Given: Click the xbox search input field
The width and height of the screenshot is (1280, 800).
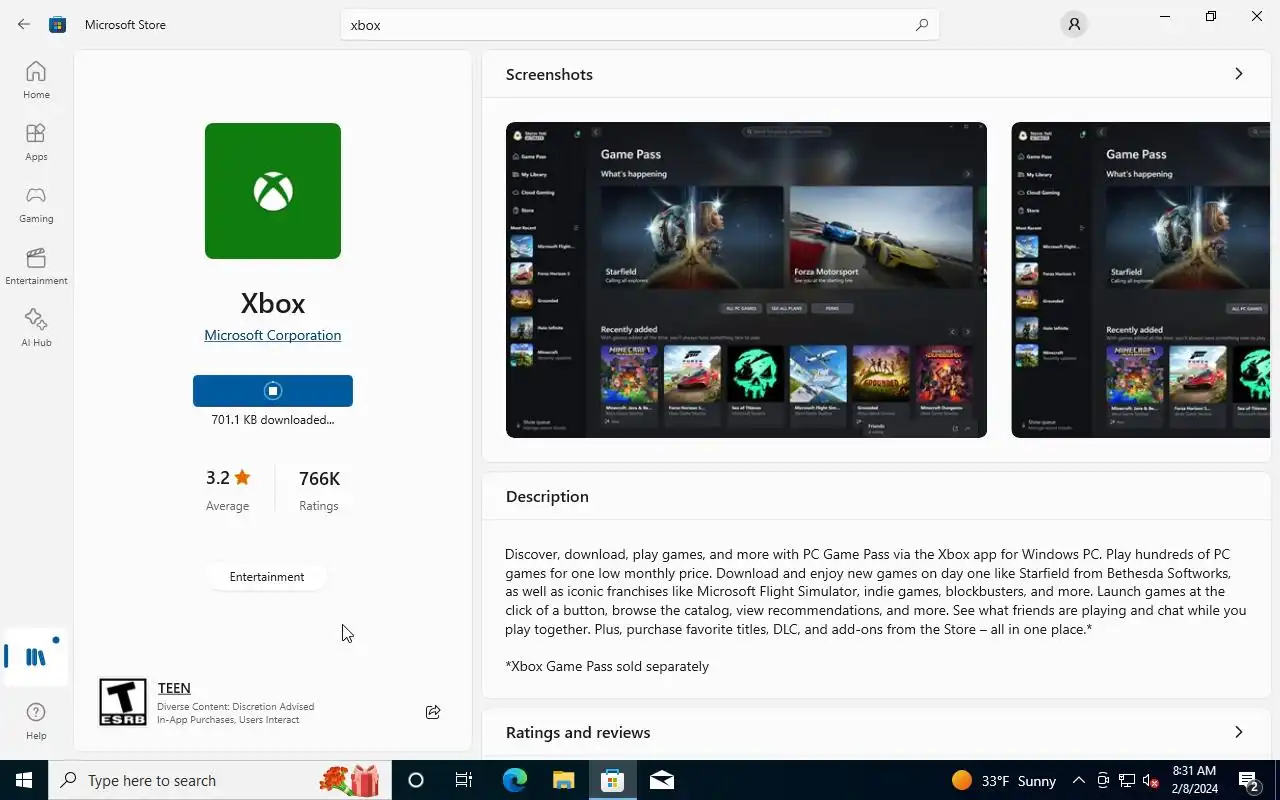Looking at the screenshot, I should tap(640, 25).
